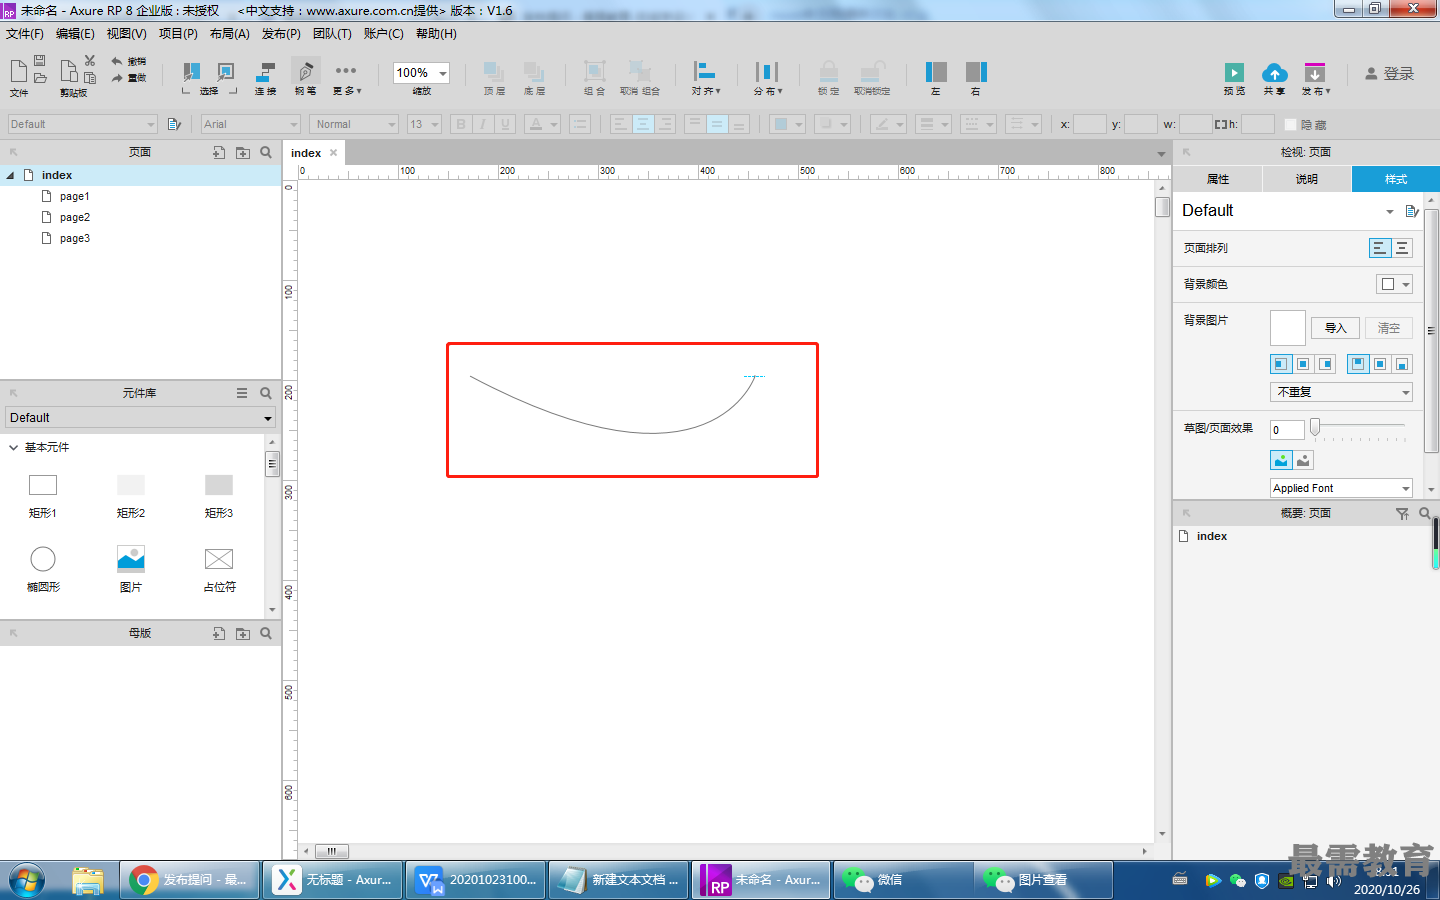Click the sketch effect slider handle
The width and height of the screenshot is (1440, 900).
point(1315,427)
